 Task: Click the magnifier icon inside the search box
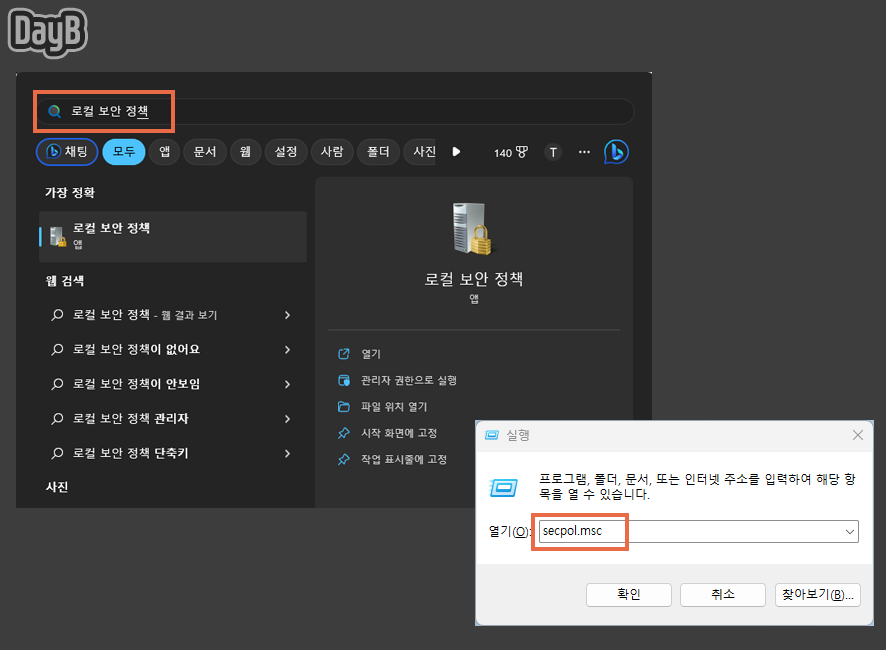[54, 110]
